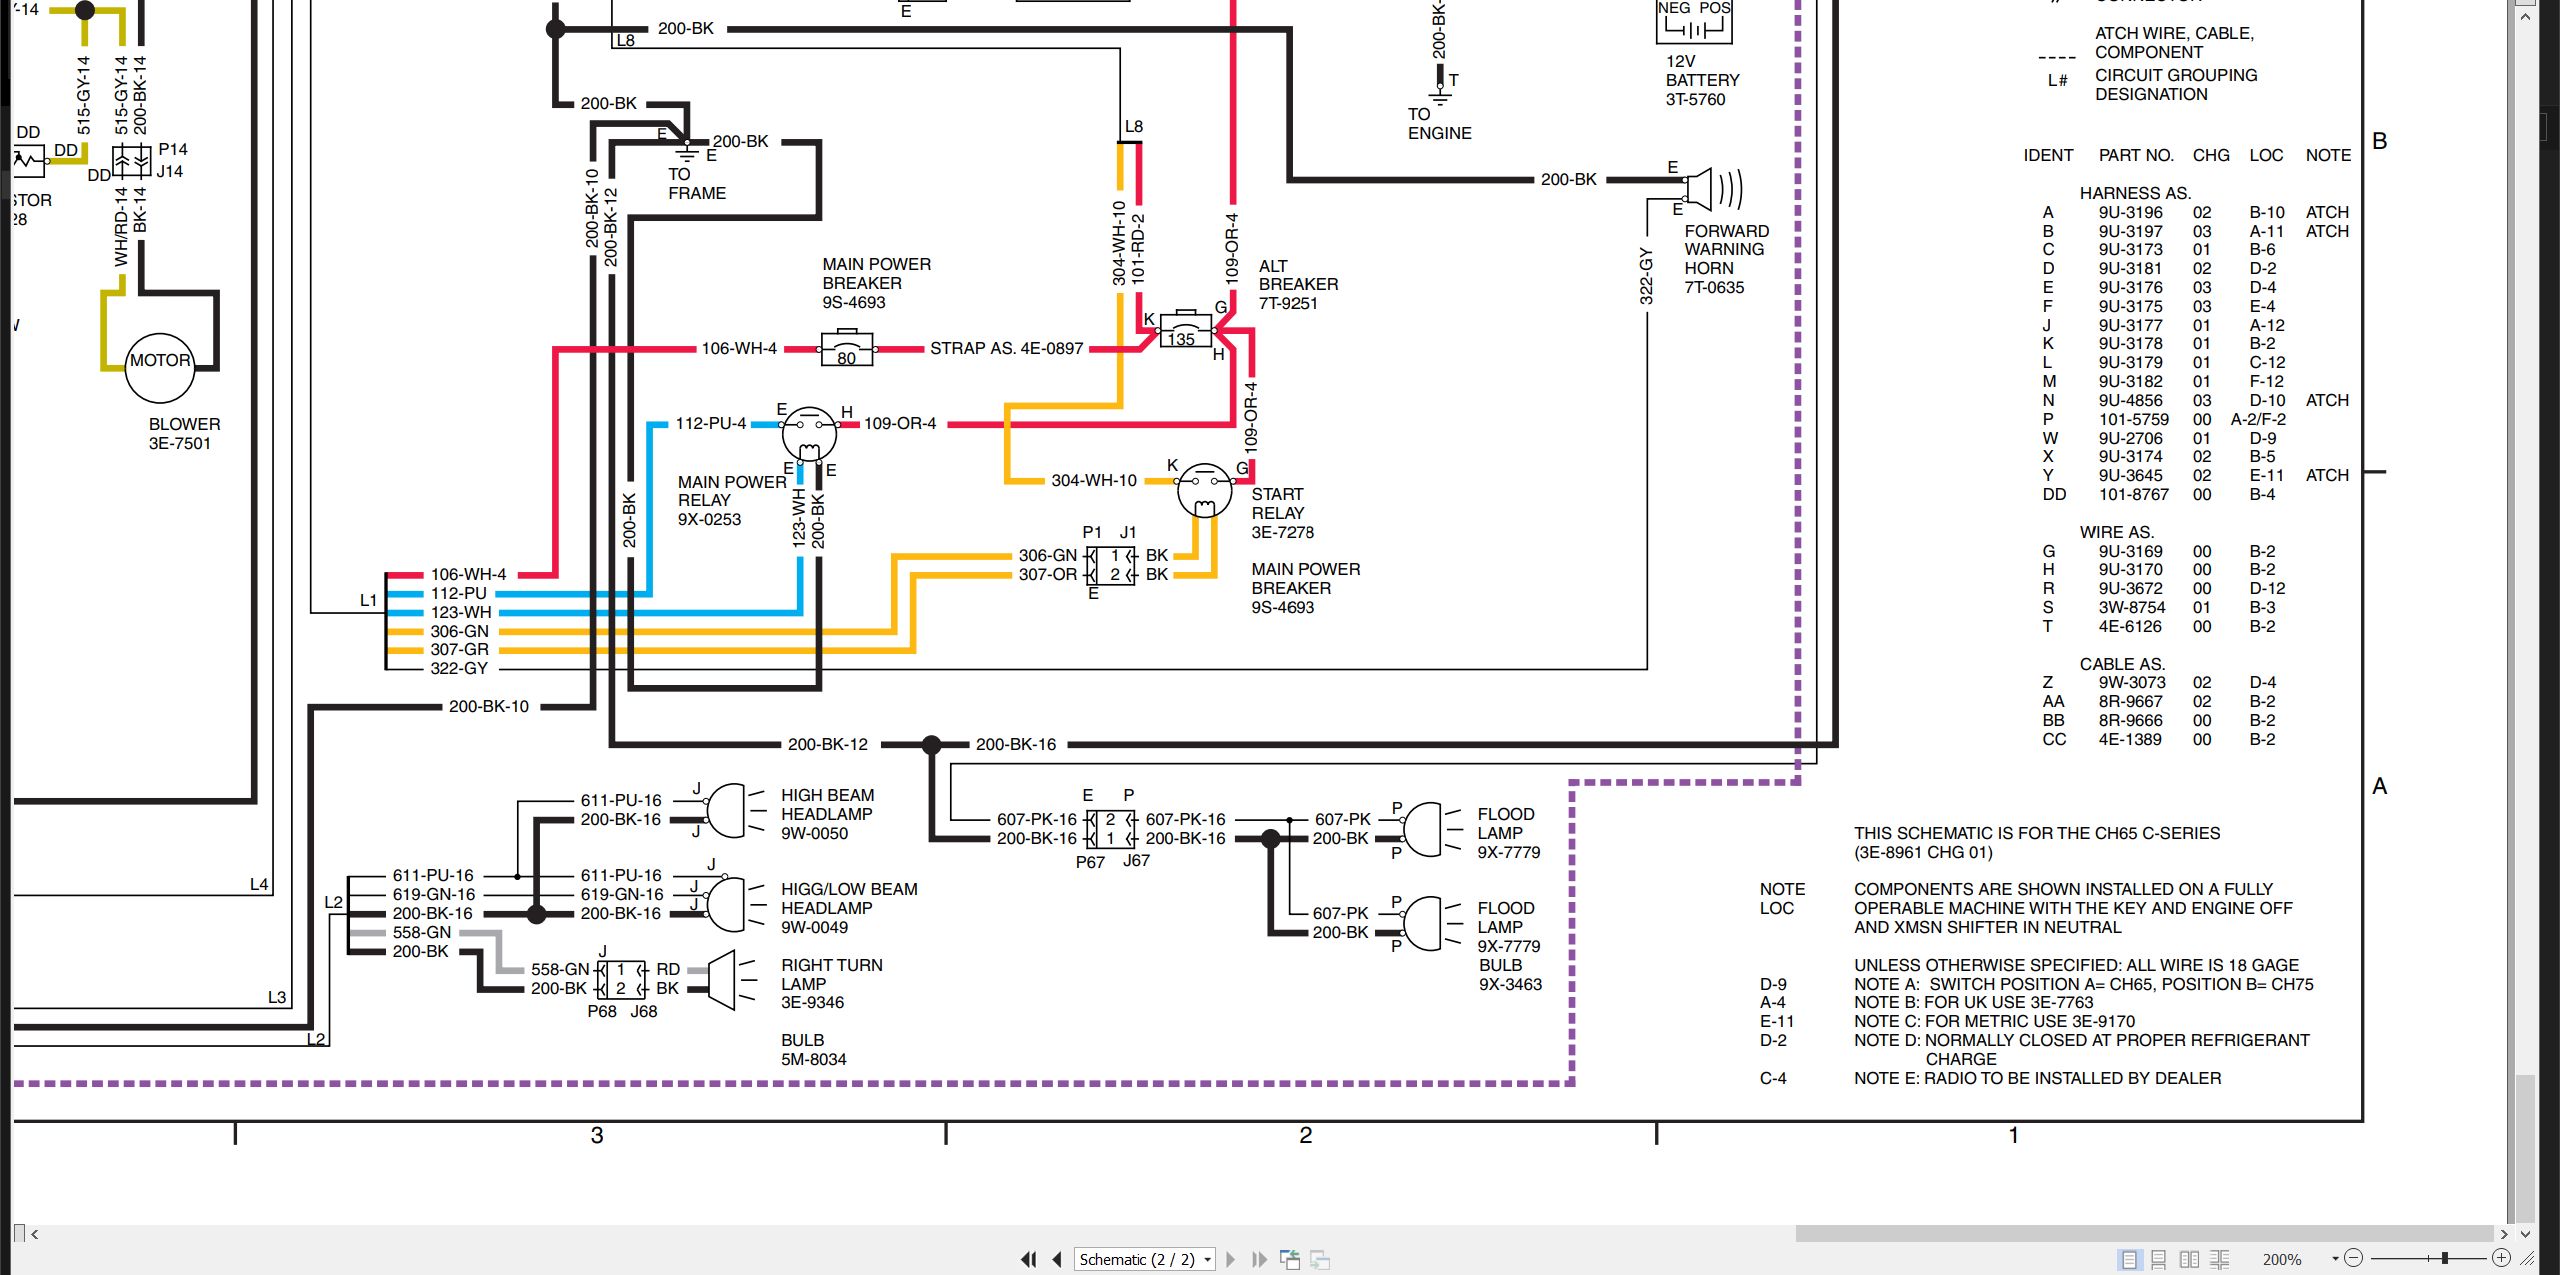Go back to the previous view

1290,1259
